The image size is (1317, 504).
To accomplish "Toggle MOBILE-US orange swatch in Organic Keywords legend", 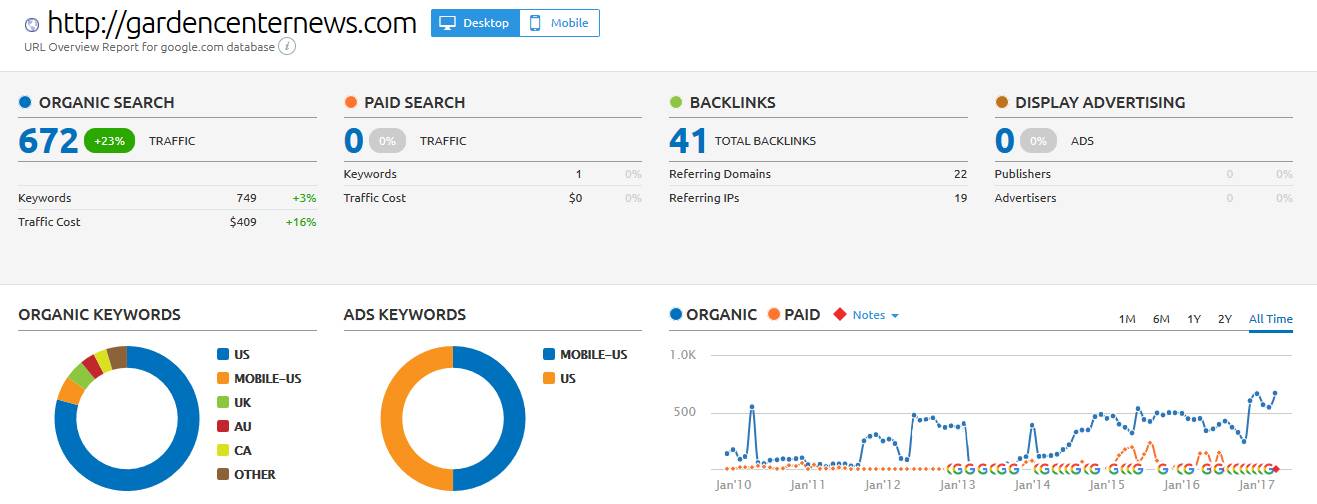I will [223, 378].
